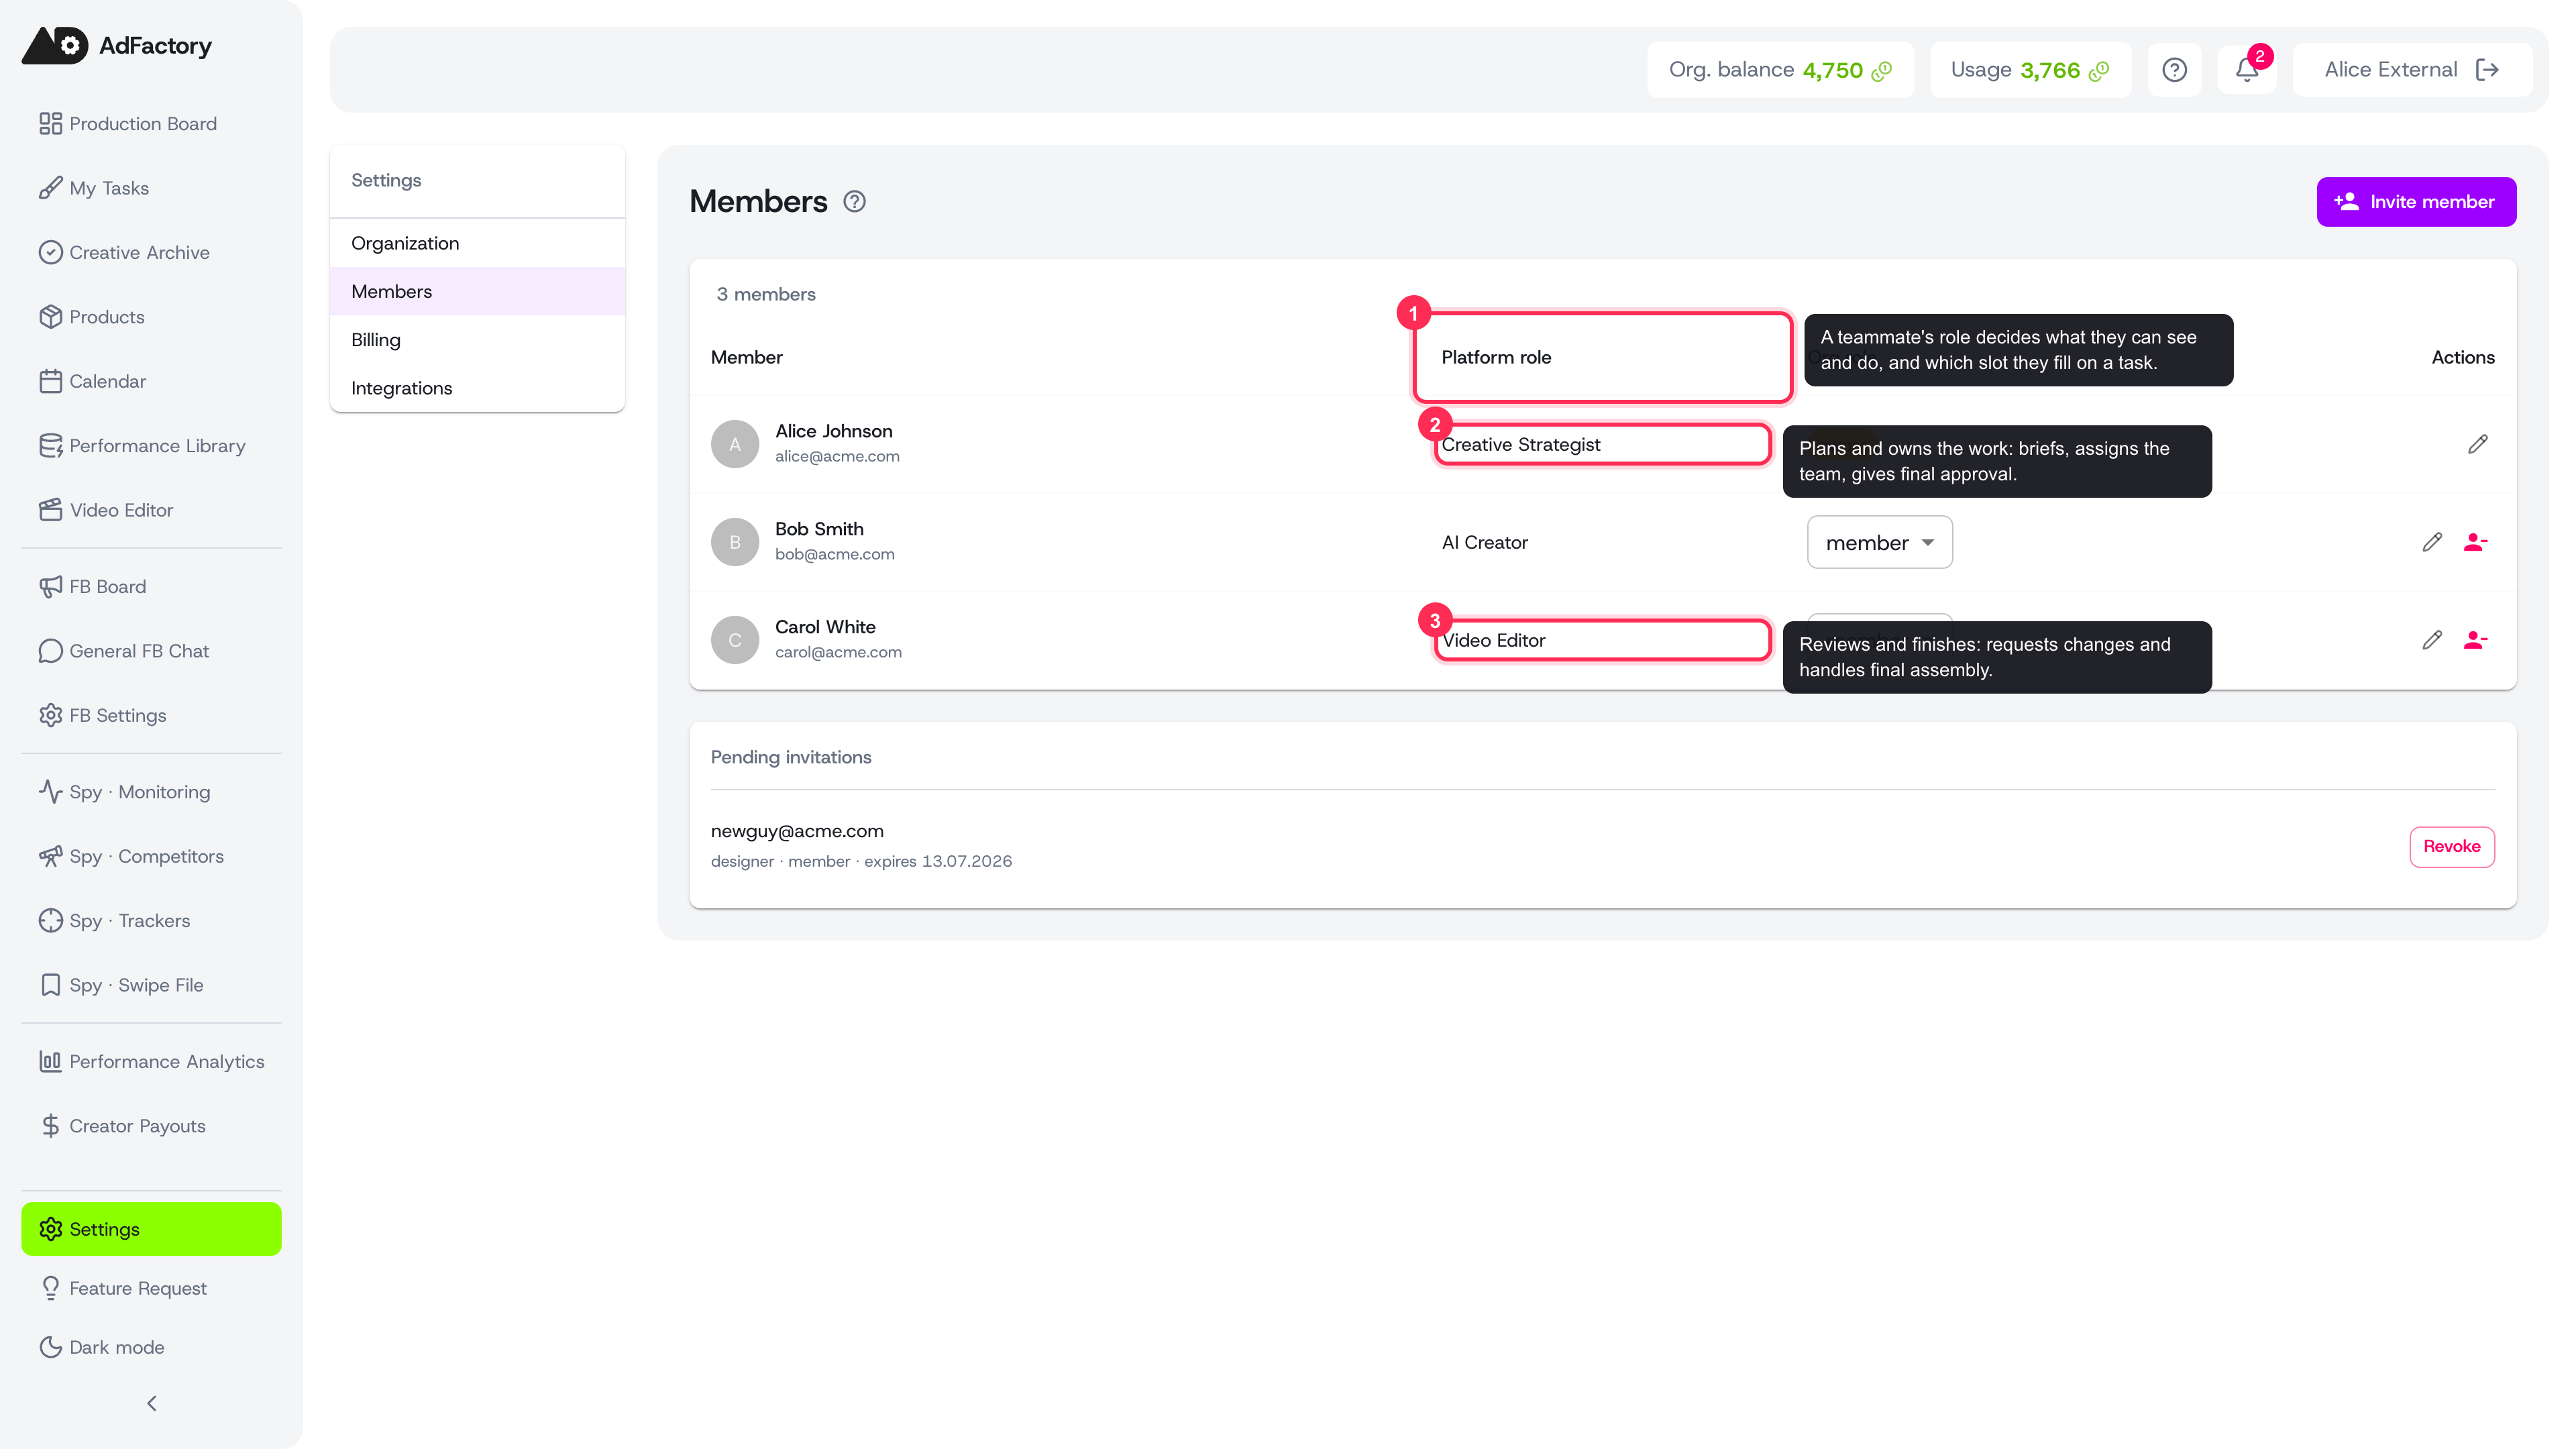
Task: Remove Bob Smith from members
Action: click(x=2476, y=542)
